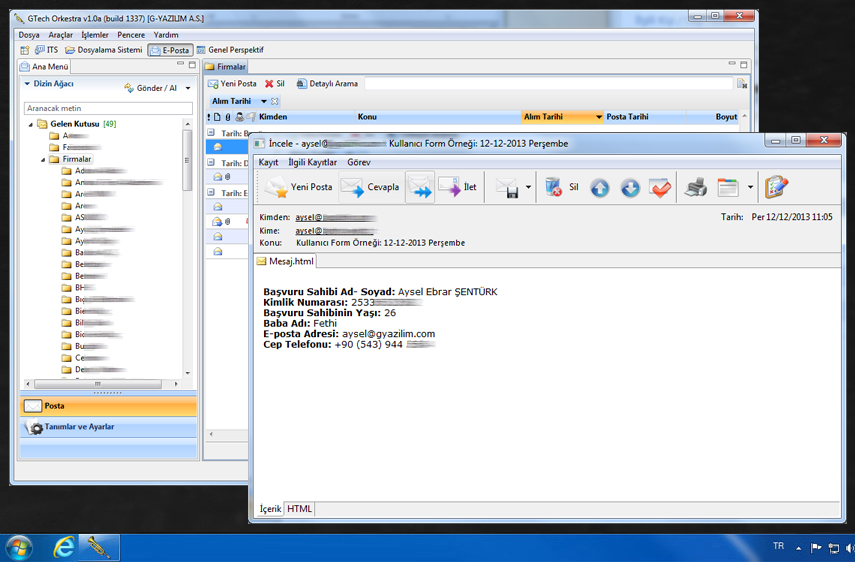Click the red checkmark mark icon
The height and width of the screenshot is (562, 855).
click(660, 189)
